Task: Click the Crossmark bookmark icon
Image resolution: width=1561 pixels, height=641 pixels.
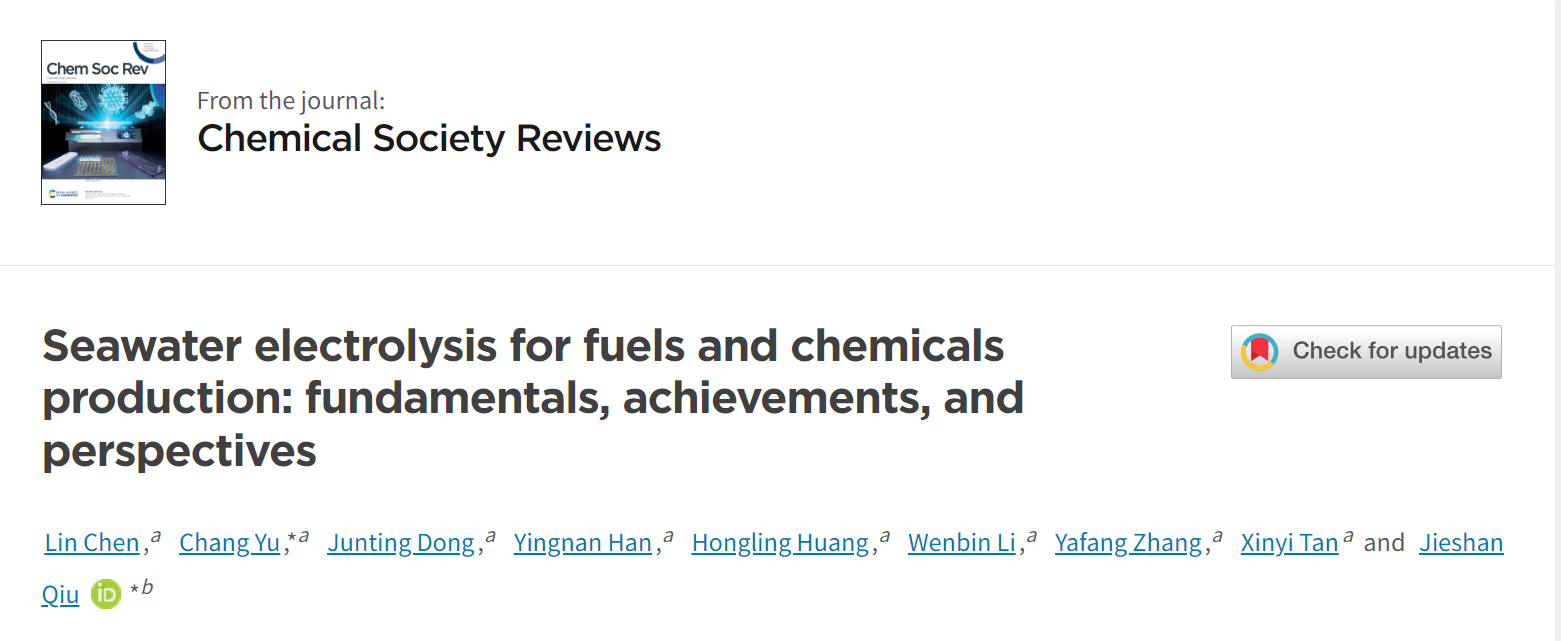Action: pos(1260,352)
